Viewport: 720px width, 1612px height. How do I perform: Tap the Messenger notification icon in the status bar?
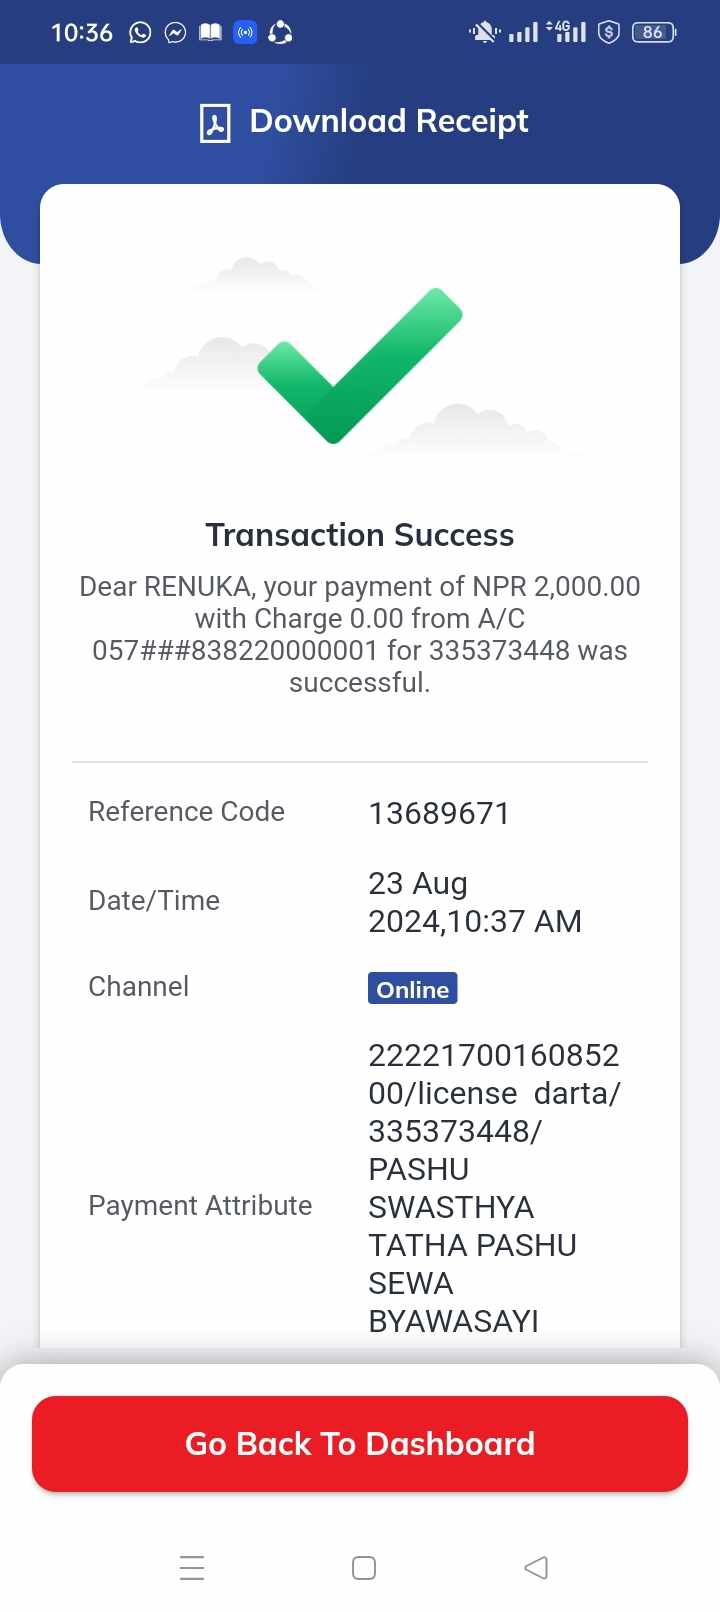pos(175,33)
